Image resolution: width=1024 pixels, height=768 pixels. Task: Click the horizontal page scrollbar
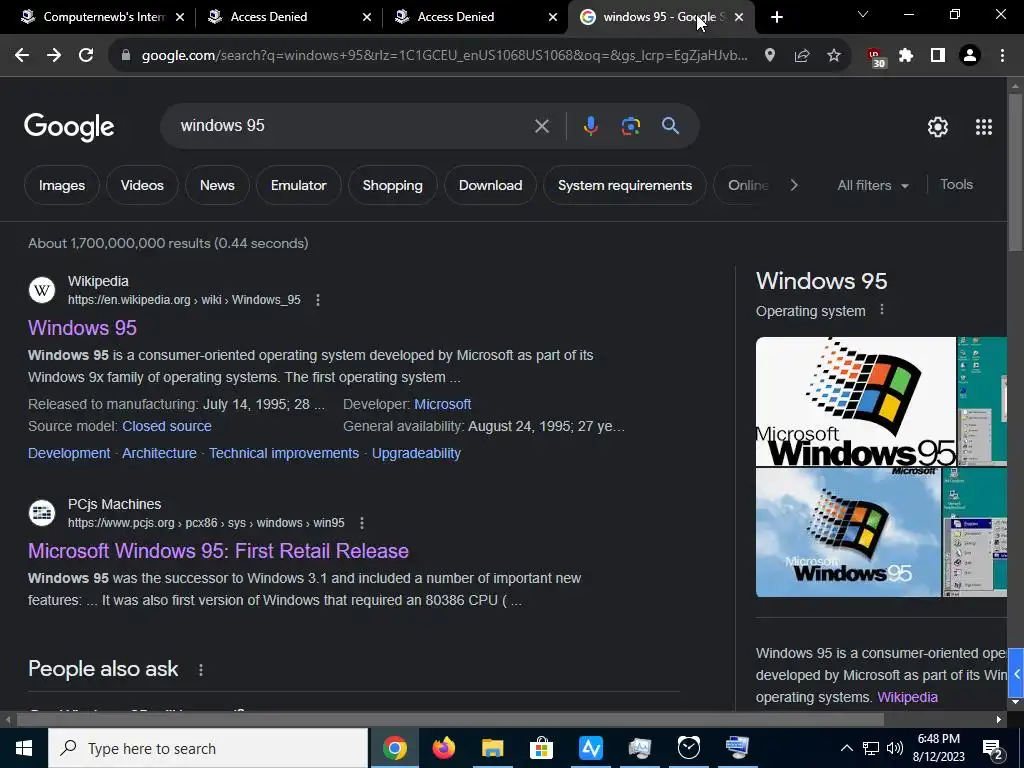(450, 720)
